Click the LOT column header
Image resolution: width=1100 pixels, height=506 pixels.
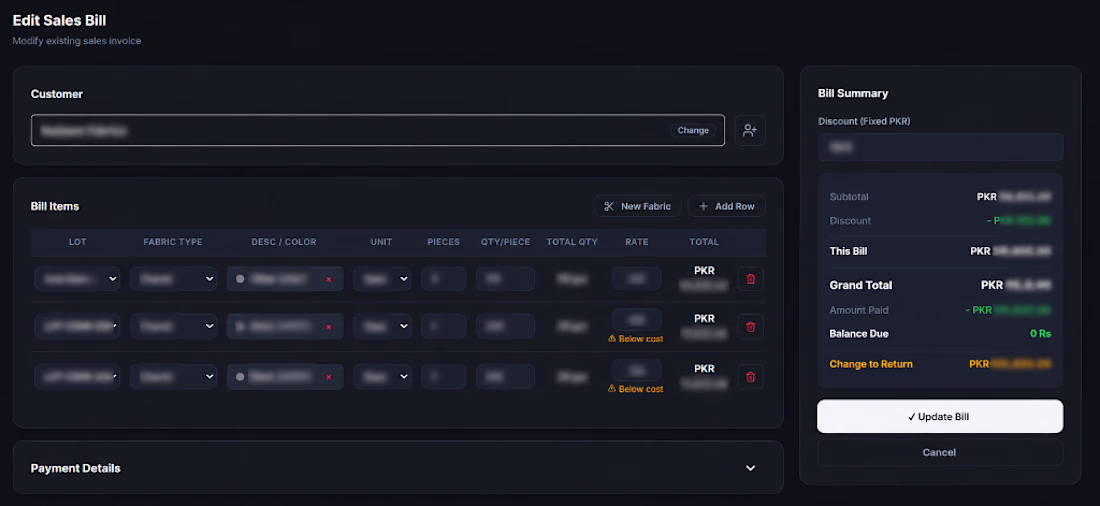coord(77,242)
